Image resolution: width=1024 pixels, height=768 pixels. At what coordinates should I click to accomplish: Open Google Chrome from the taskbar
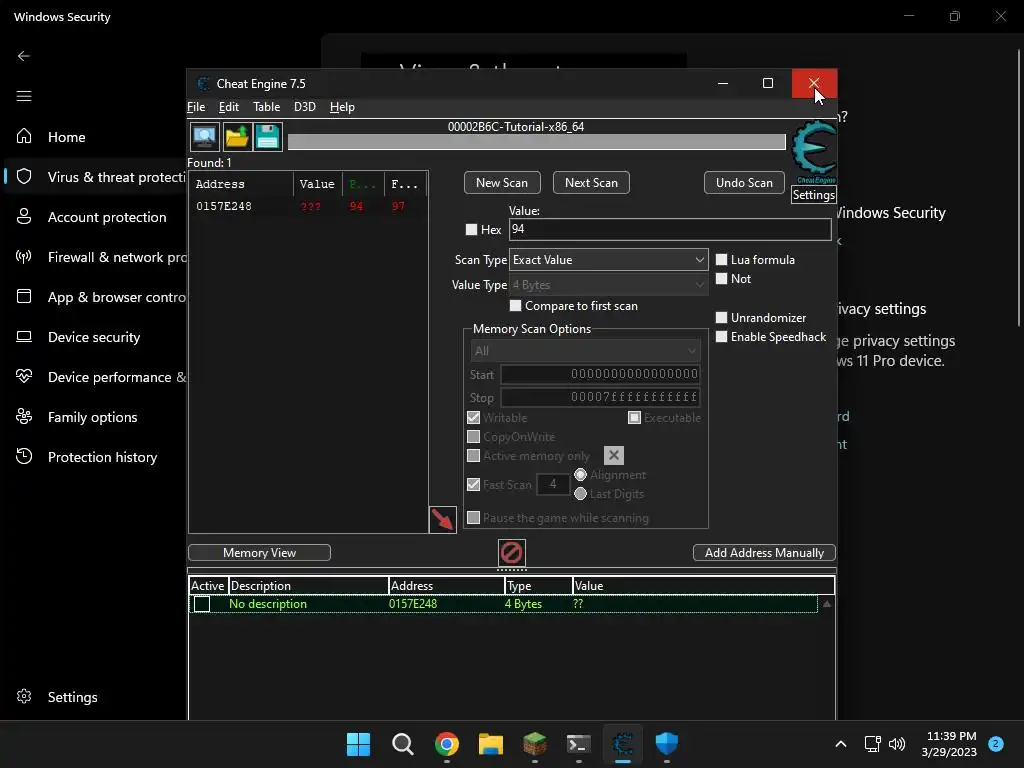pyautogui.click(x=447, y=744)
